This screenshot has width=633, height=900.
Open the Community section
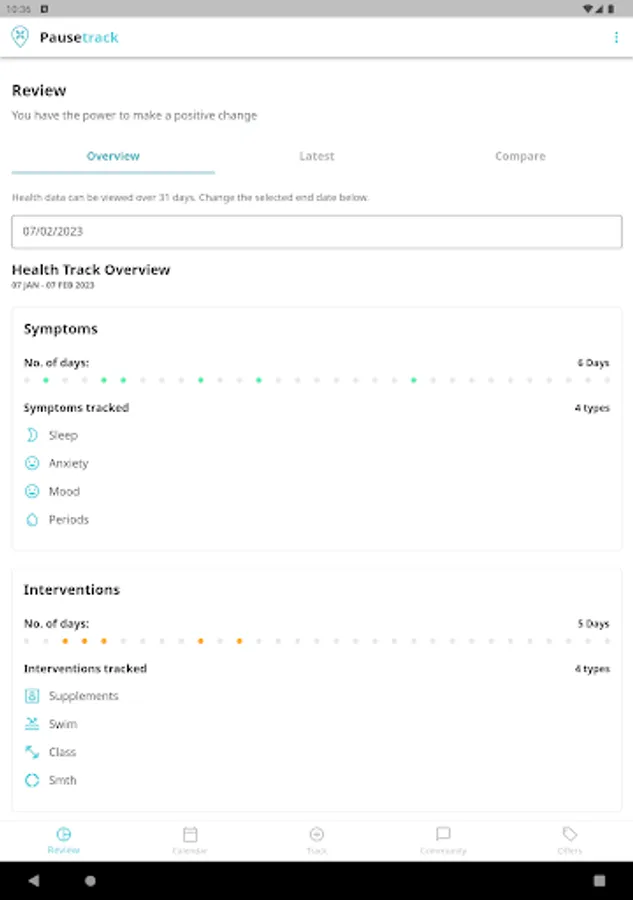tap(443, 840)
